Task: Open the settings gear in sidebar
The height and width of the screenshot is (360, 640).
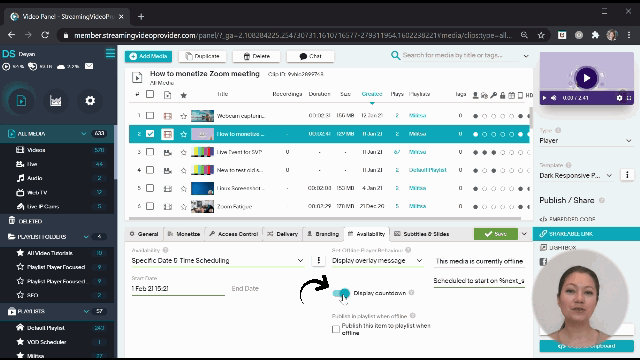Action: pyautogui.click(x=90, y=100)
